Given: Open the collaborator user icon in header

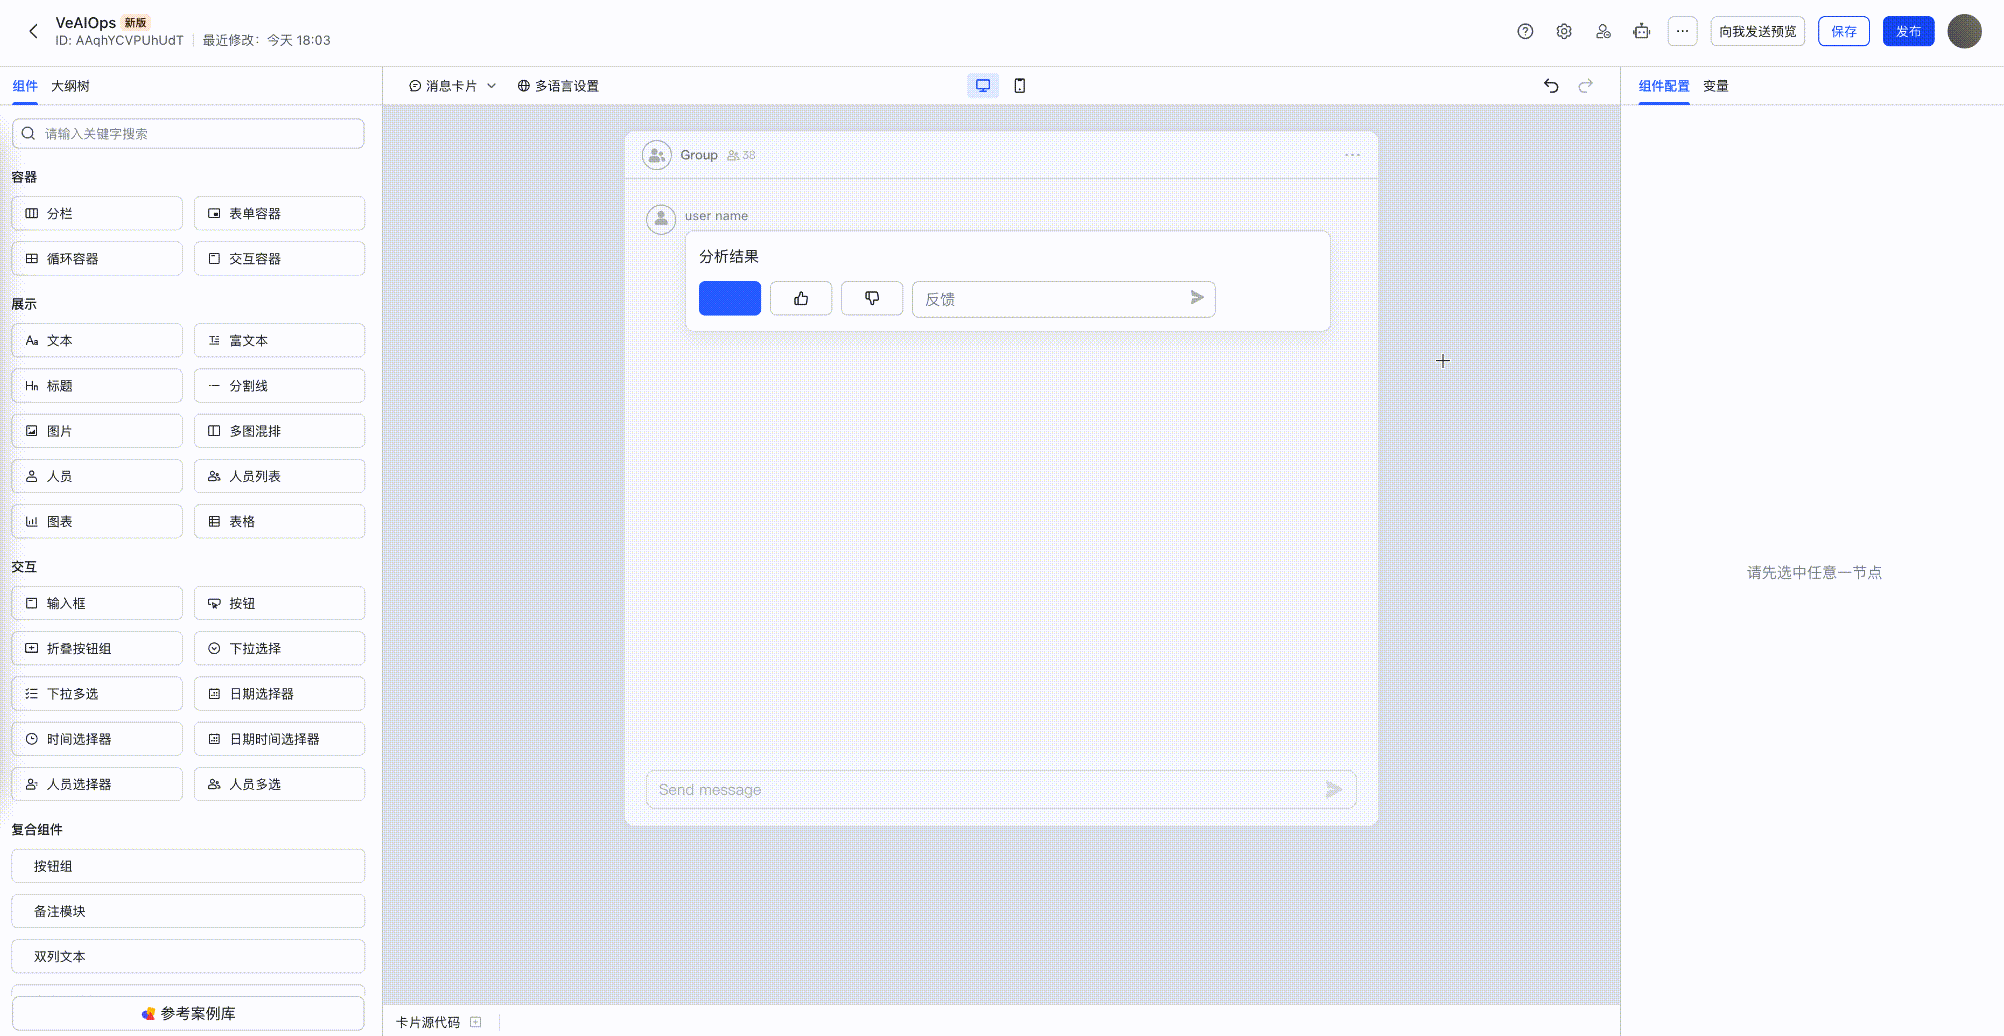Looking at the screenshot, I should pyautogui.click(x=1603, y=31).
